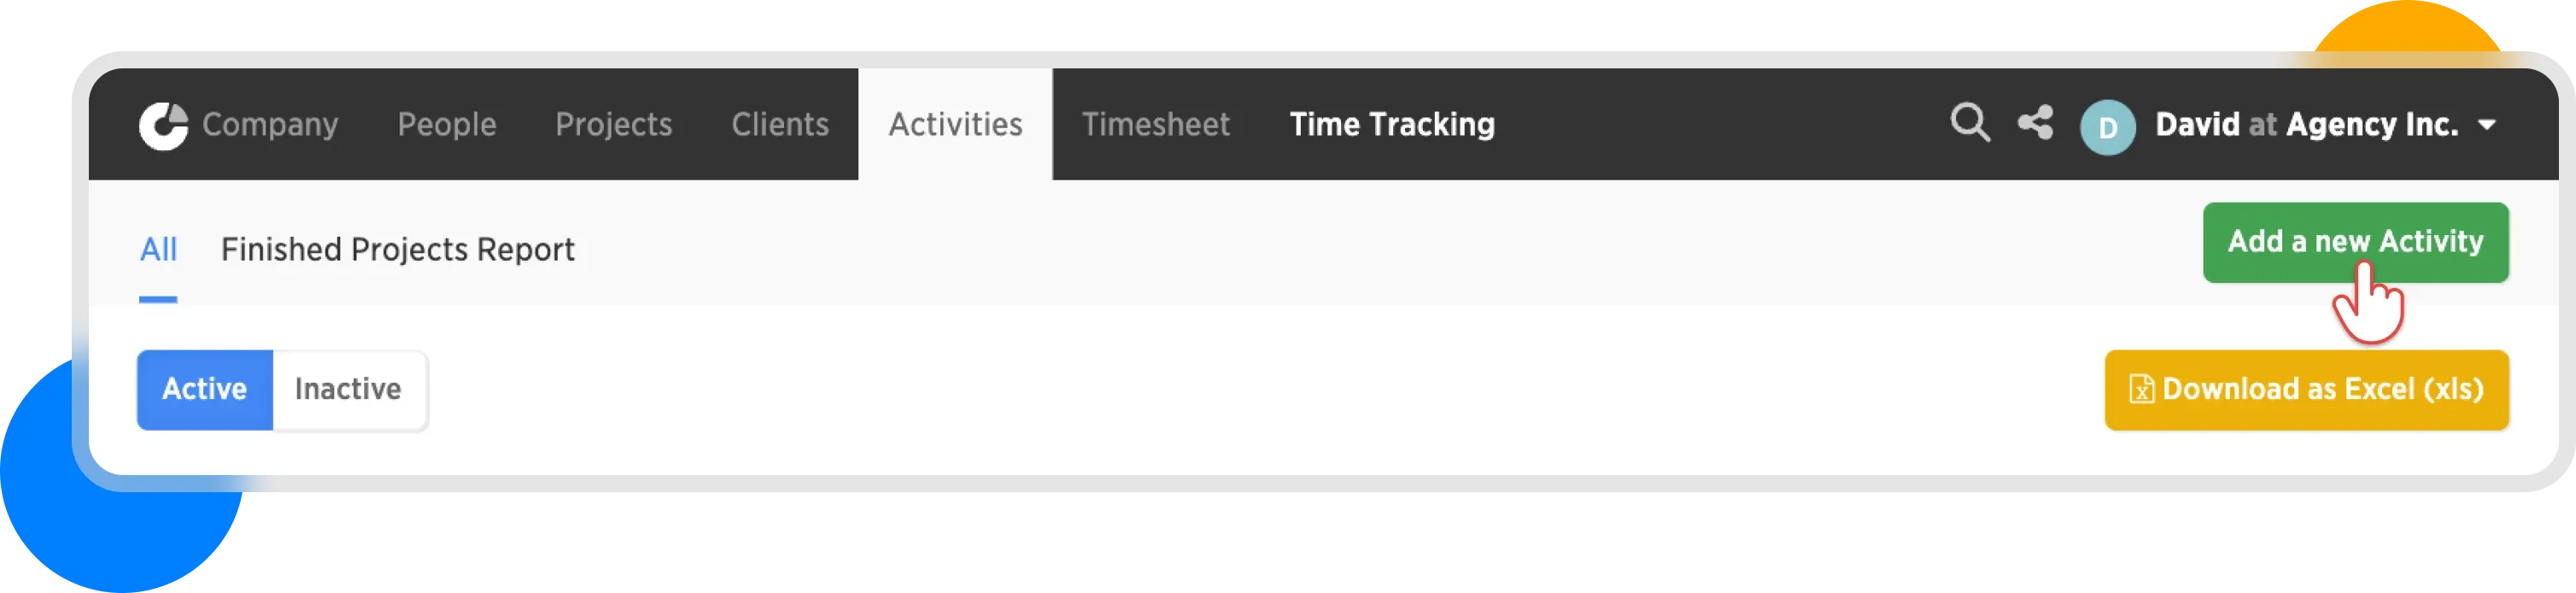Switch filter to Inactive activities
Image resolution: width=2576 pixels, height=593 pixels.
tap(348, 390)
